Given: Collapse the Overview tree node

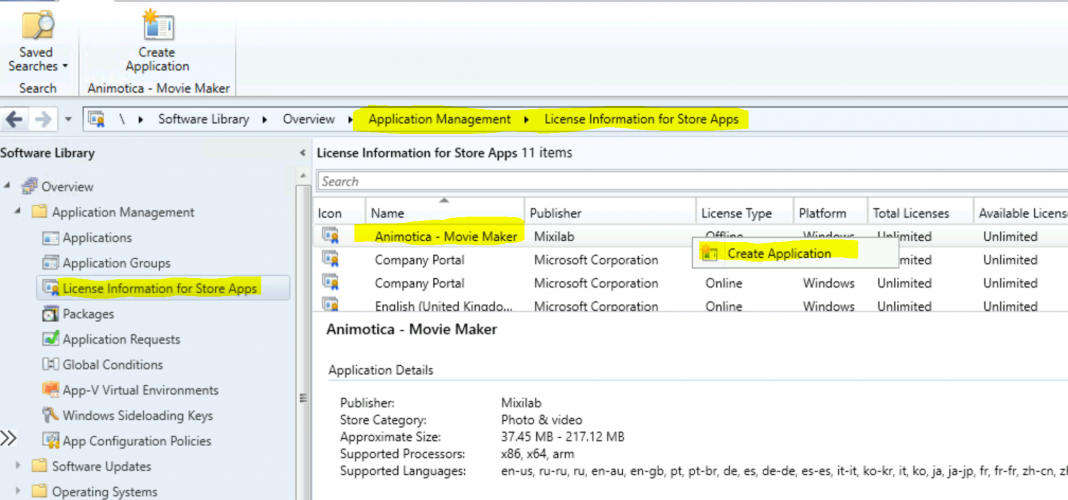Looking at the screenshot, I should 7,186.
